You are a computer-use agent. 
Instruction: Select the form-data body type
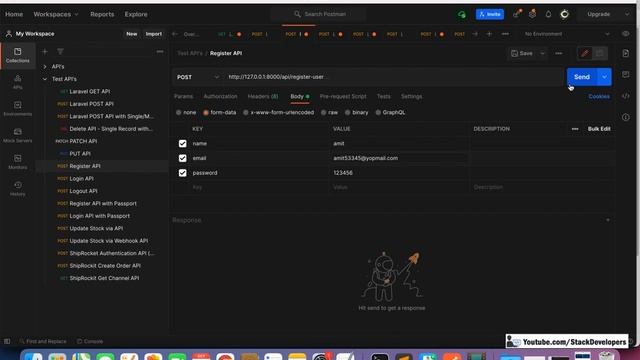[206, 112]
